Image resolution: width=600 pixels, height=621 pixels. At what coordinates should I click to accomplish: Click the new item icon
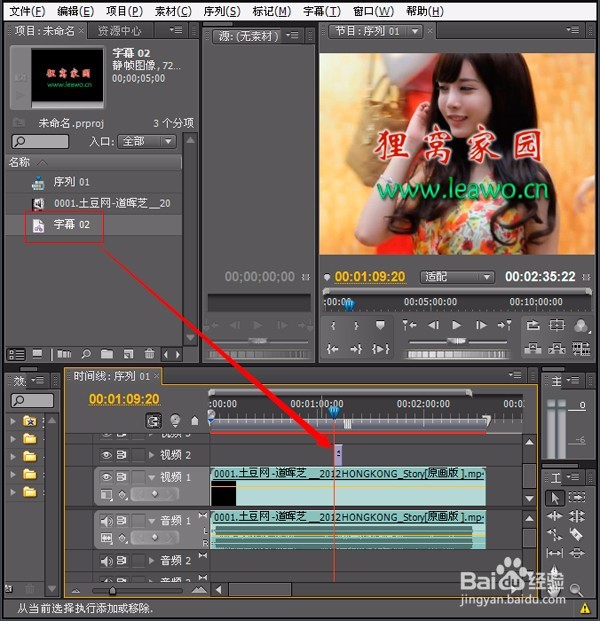(x=128, y=354)
